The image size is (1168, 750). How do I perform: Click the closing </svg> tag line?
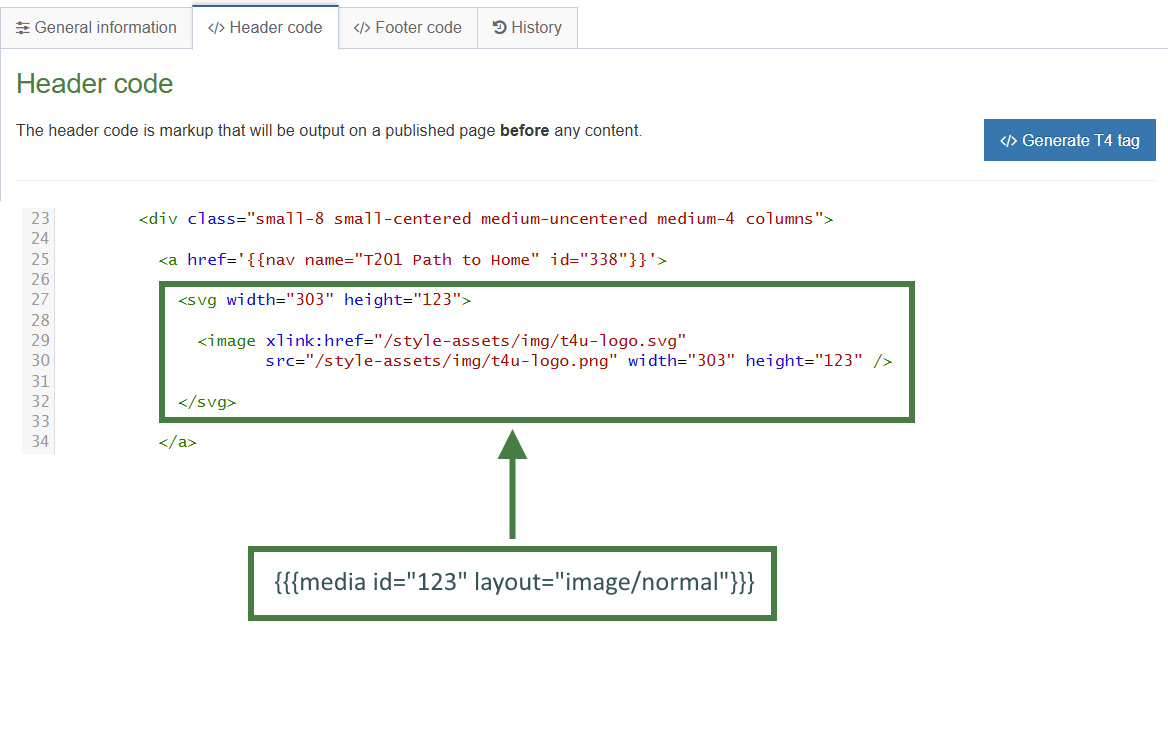coord(207,402)
